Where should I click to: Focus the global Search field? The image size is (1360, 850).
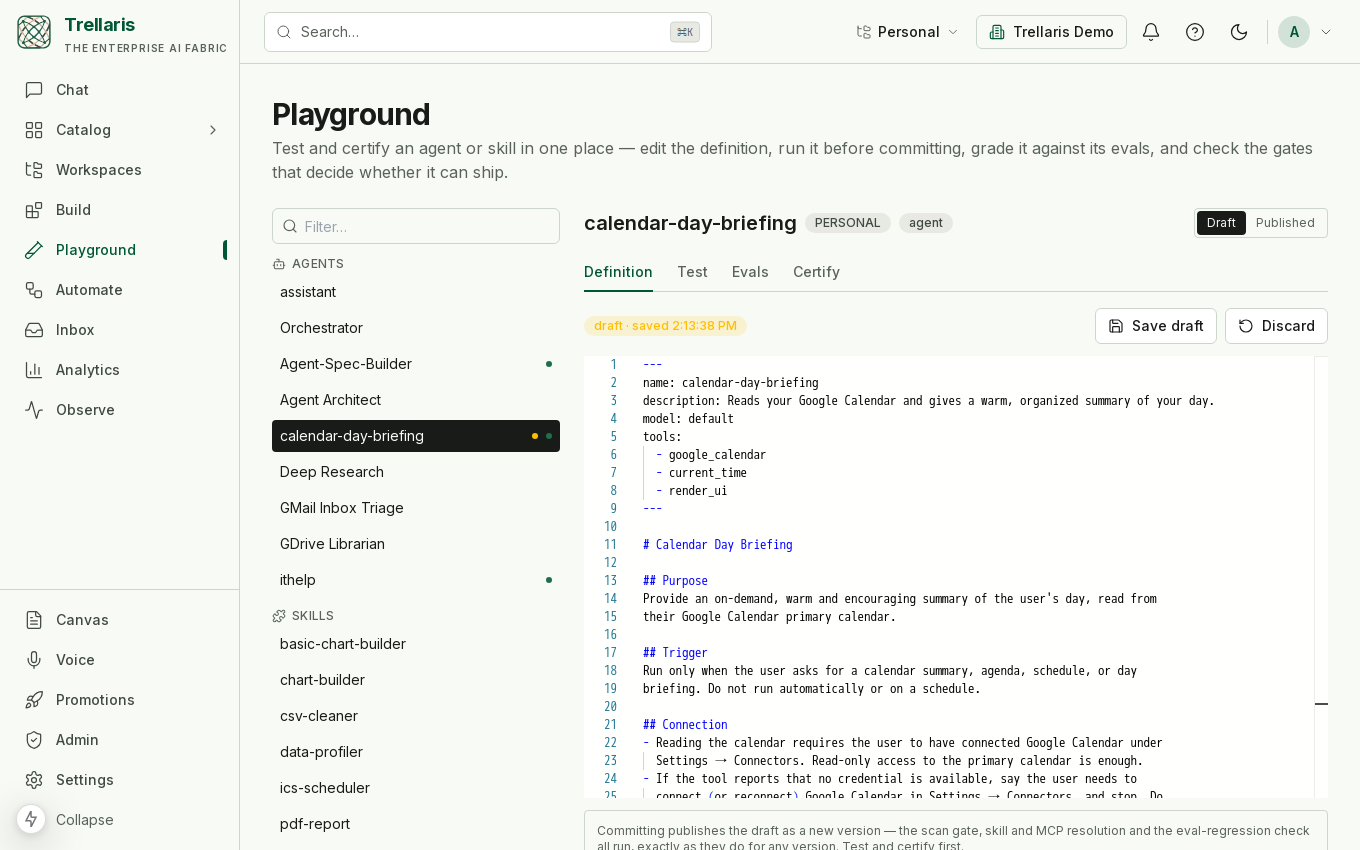488,32
